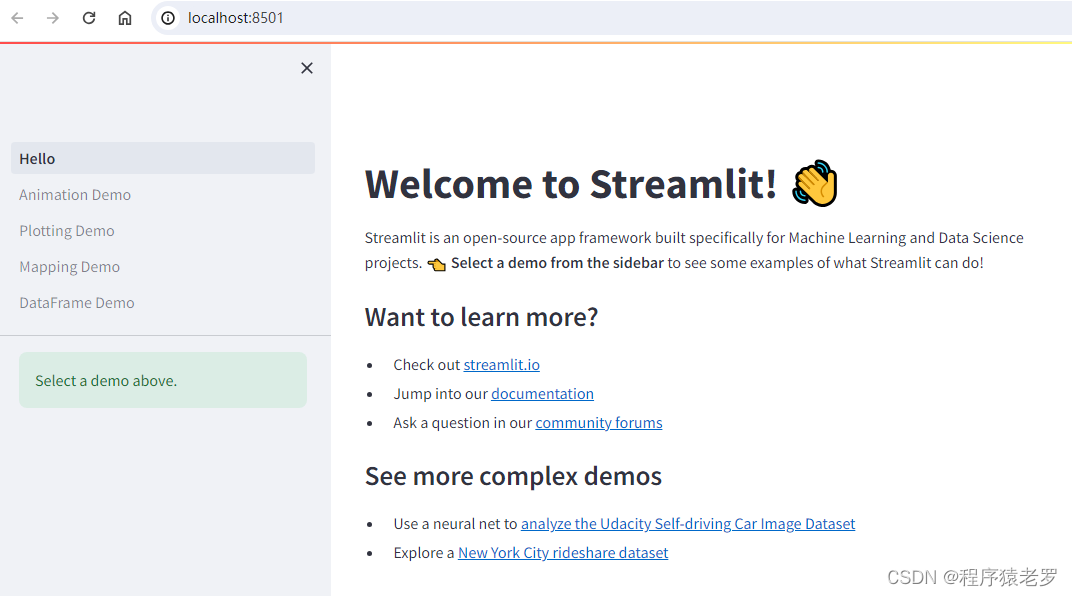Click the site information icon in address bar
Viewport: 1072px width, 596px height.
click(166, 17)
